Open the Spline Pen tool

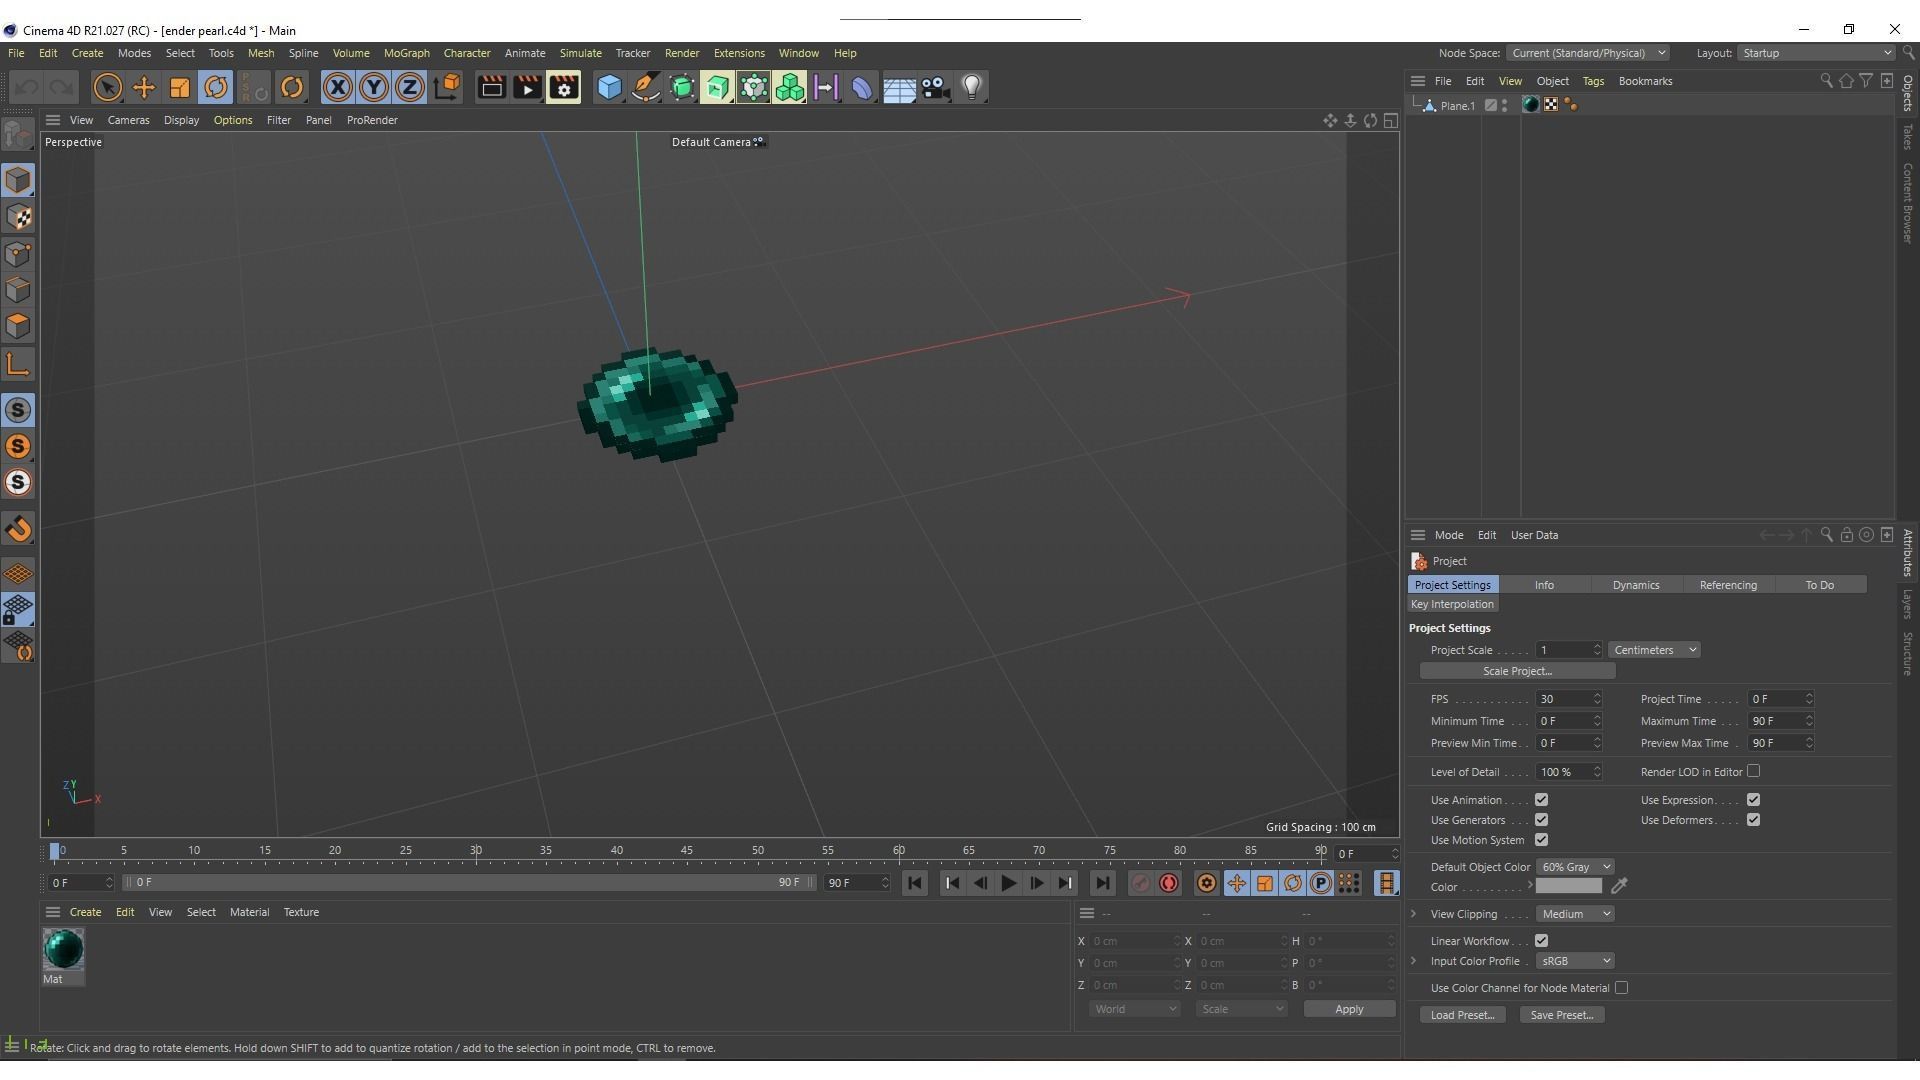pos(646,88)
